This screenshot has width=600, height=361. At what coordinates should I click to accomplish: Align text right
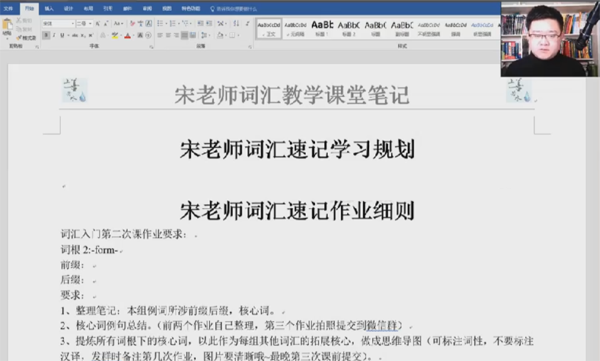[176, 35]
